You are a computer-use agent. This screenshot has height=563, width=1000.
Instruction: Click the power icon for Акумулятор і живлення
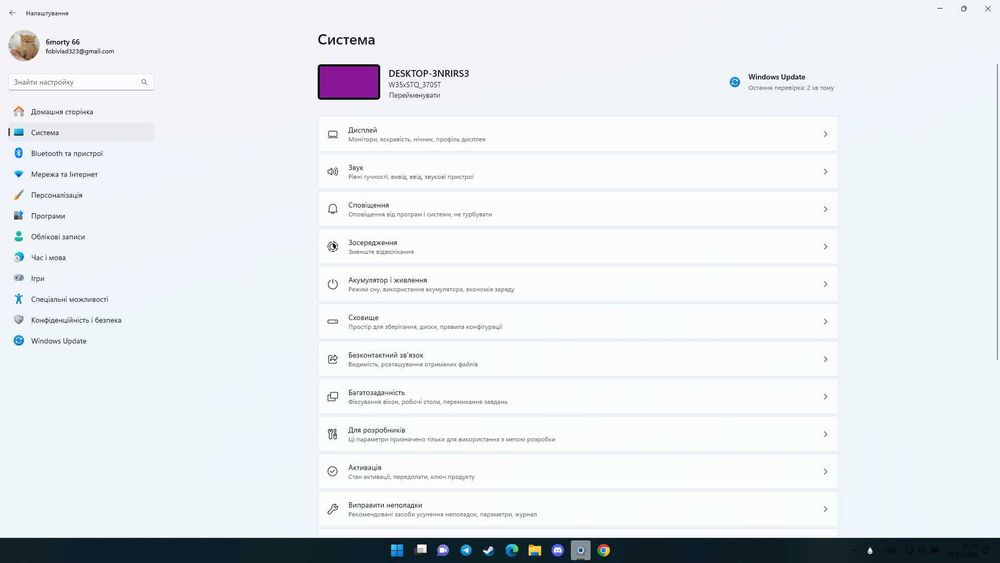(332, 284)
